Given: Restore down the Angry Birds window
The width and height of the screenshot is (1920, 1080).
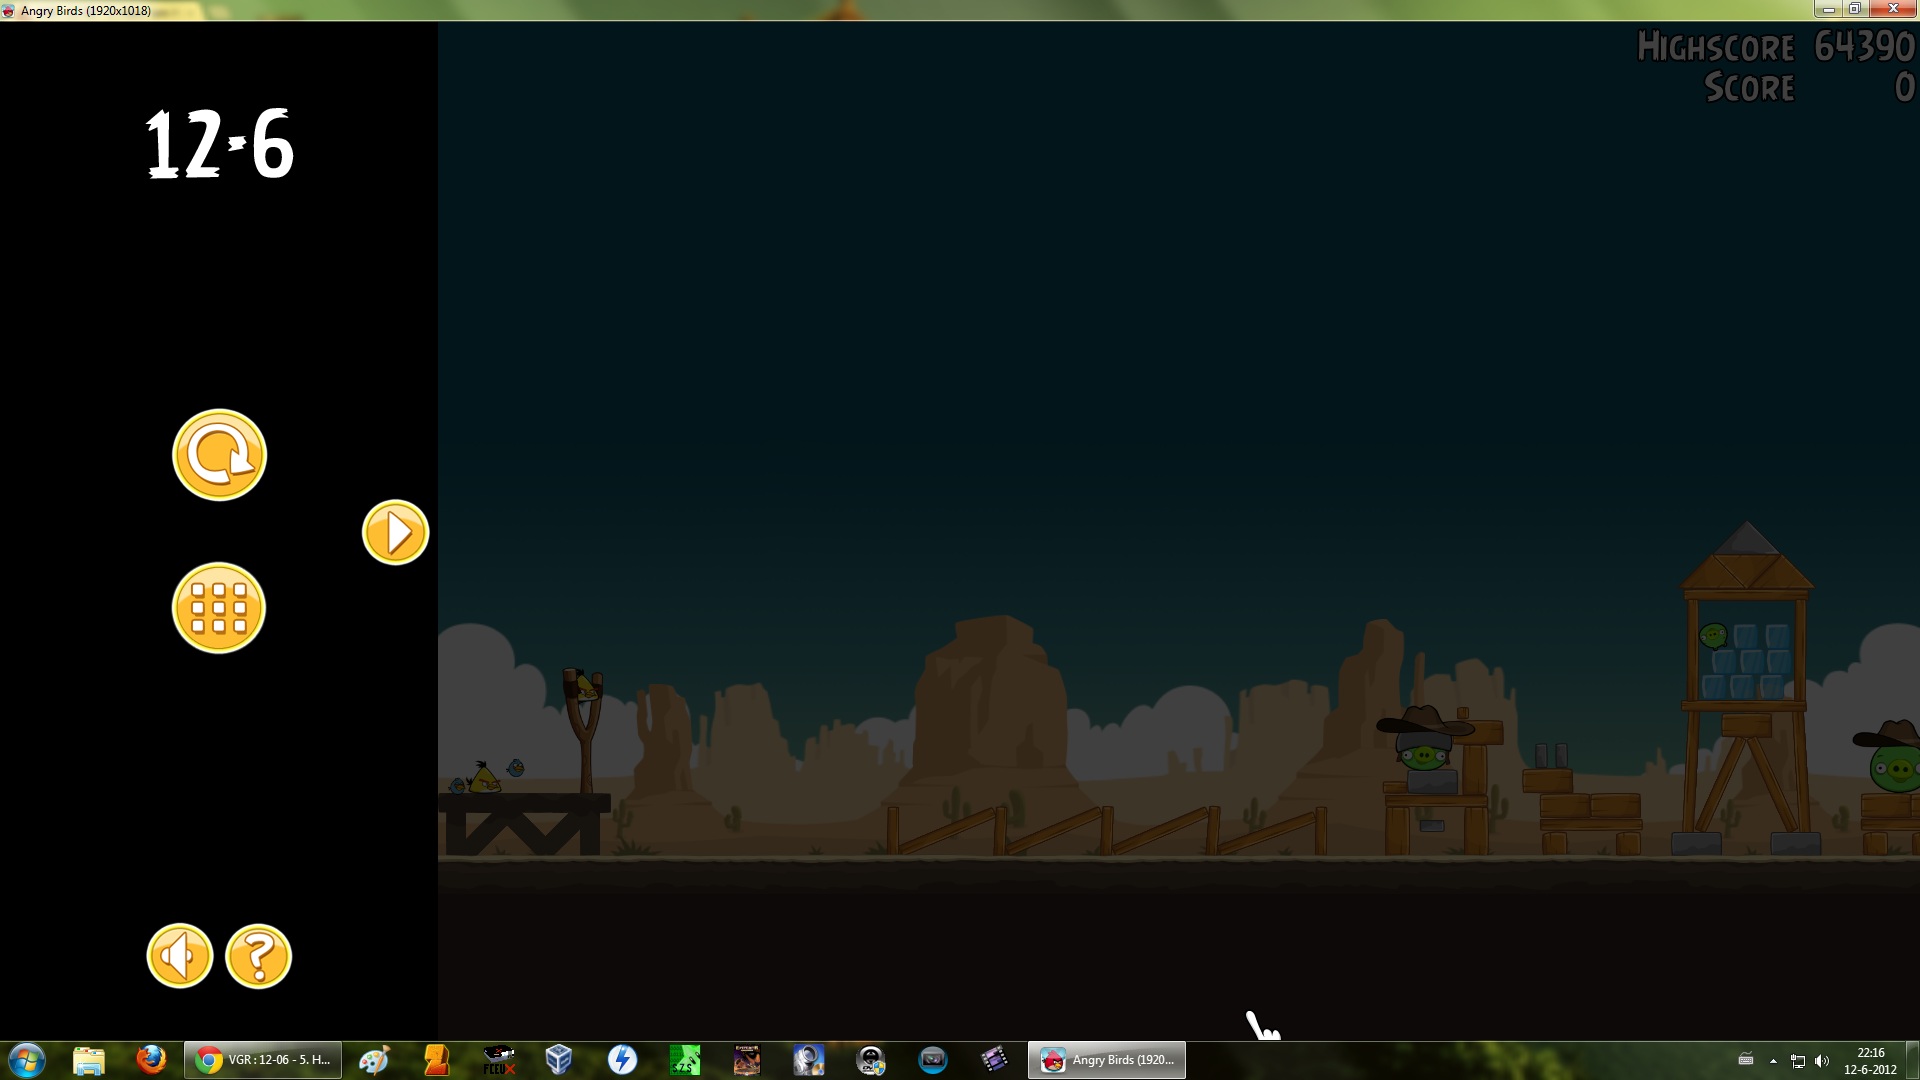Looking at the screenshot, I should 1854,9.
